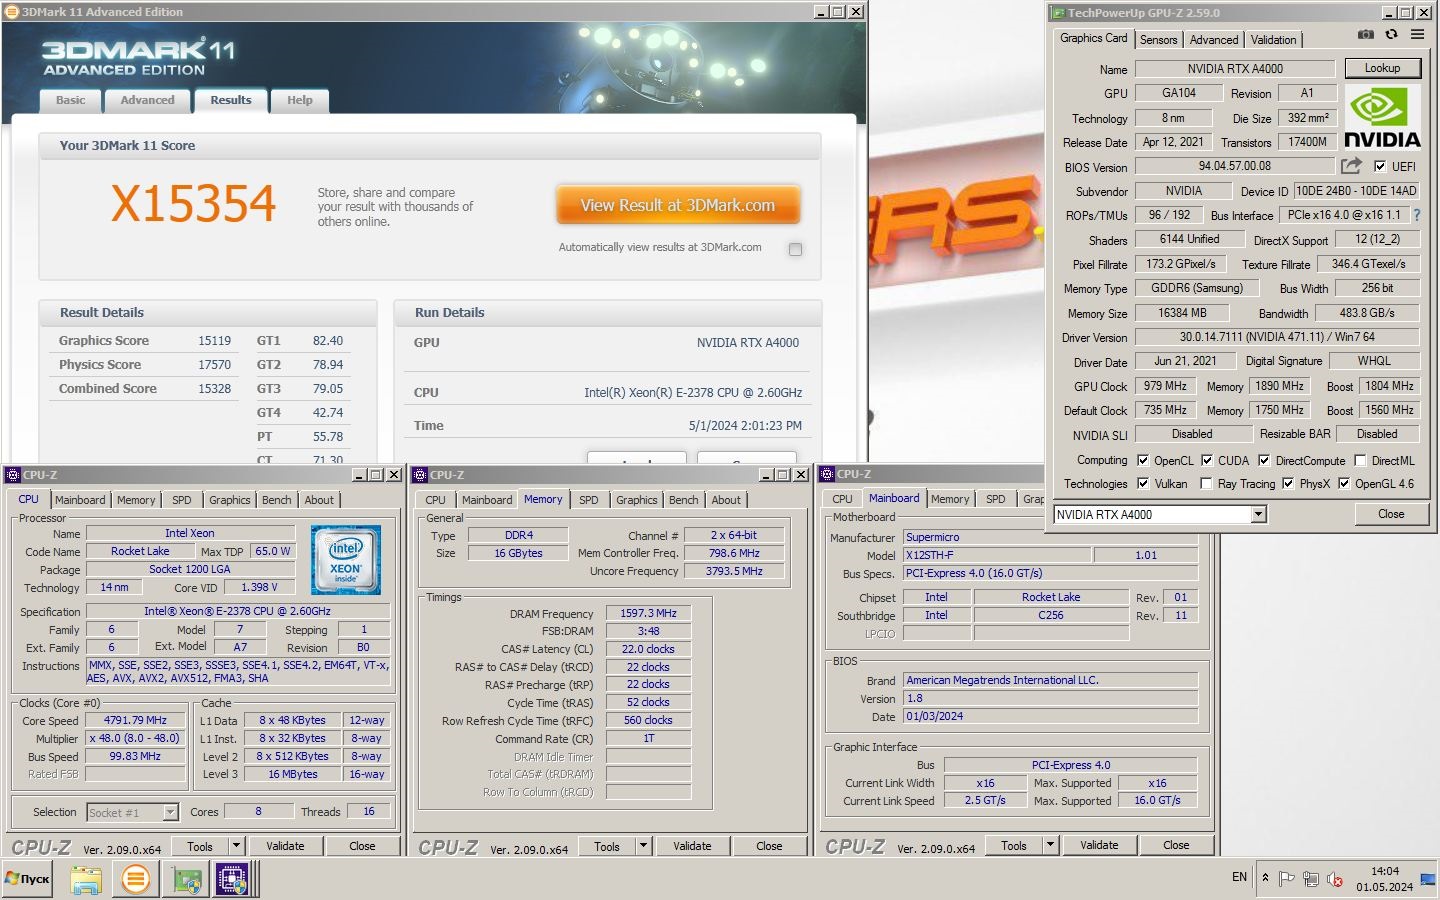This screenshot has height=900, width=1440.
Task: Toggle the Vulkan checkbox
Action: [x=1143, y=484]
